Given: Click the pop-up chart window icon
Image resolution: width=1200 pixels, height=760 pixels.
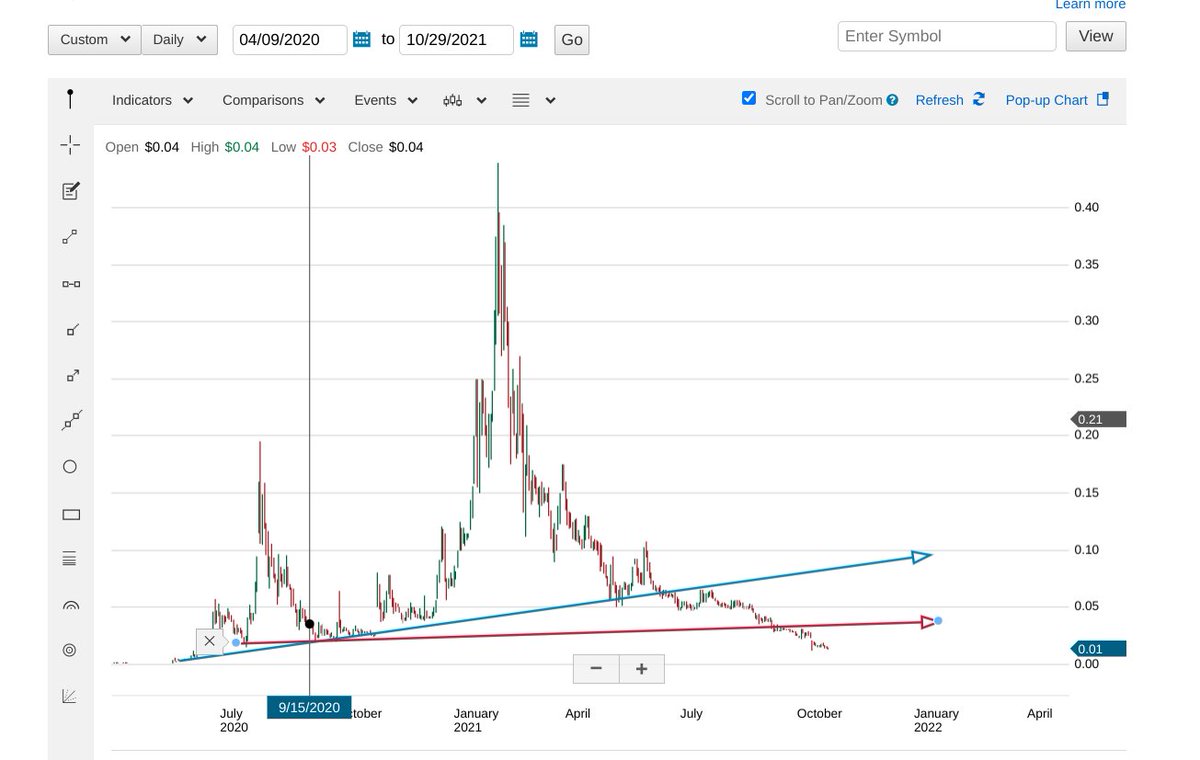Looking at the screenshot, I should 1103,99.
